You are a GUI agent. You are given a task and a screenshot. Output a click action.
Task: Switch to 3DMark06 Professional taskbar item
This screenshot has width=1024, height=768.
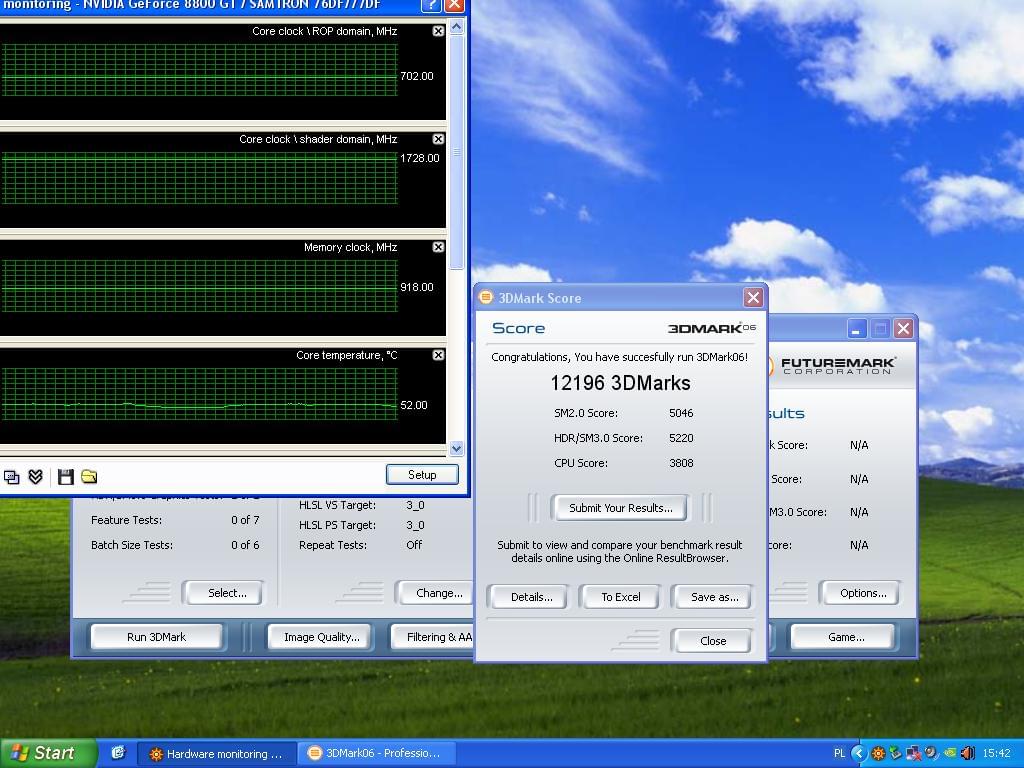click(378, 753)
